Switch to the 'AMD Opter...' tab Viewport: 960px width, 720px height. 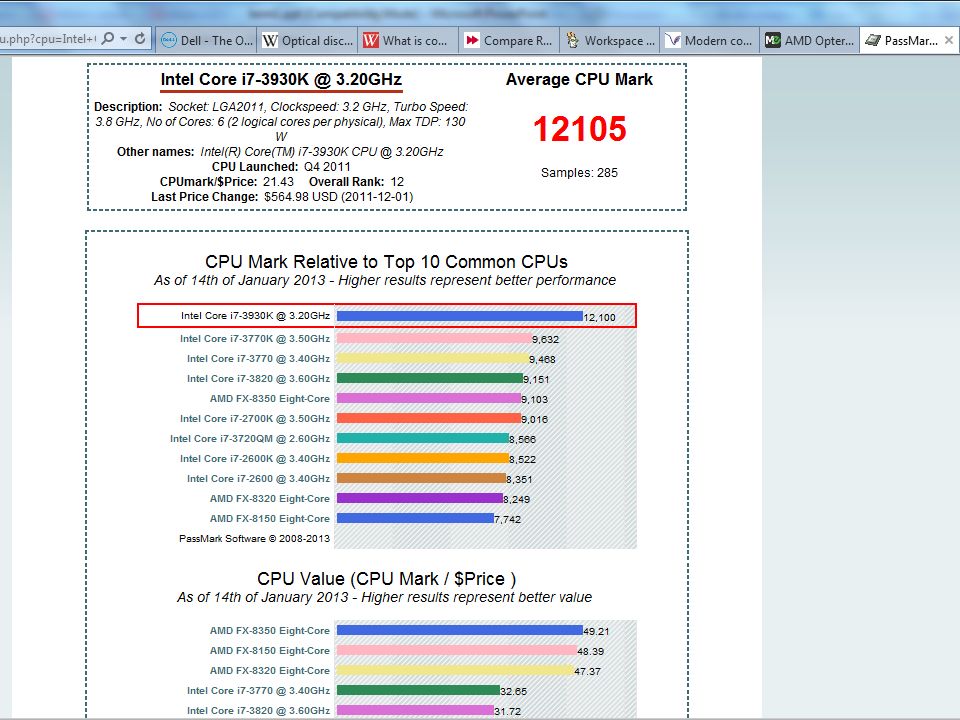(x=810, y=40)
